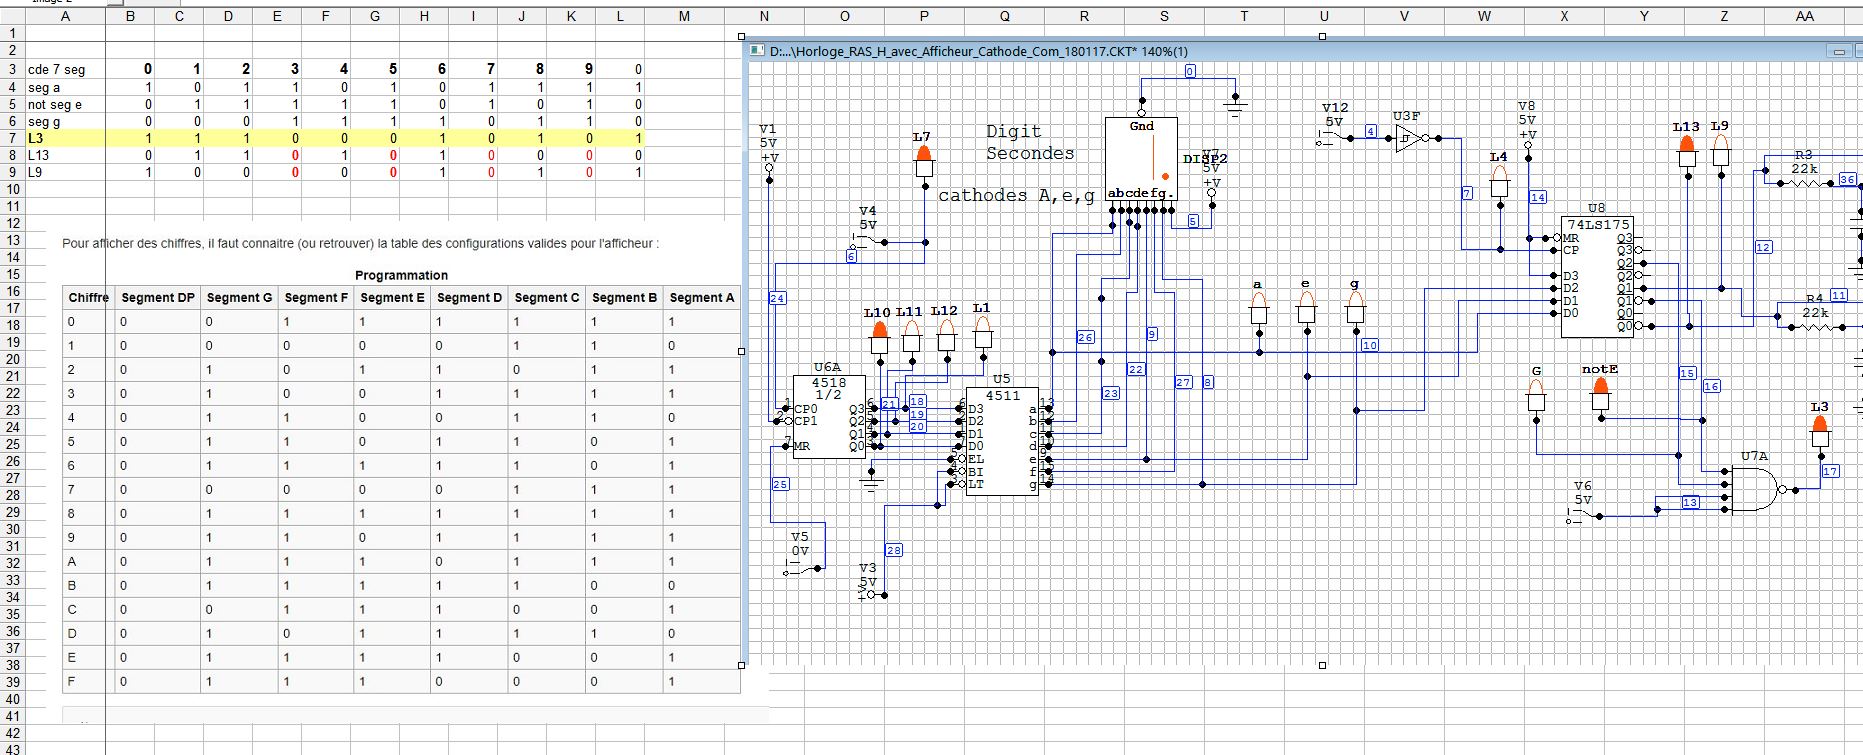Click the 'Pour afficher des chiffres' sentence

(360, 243)
